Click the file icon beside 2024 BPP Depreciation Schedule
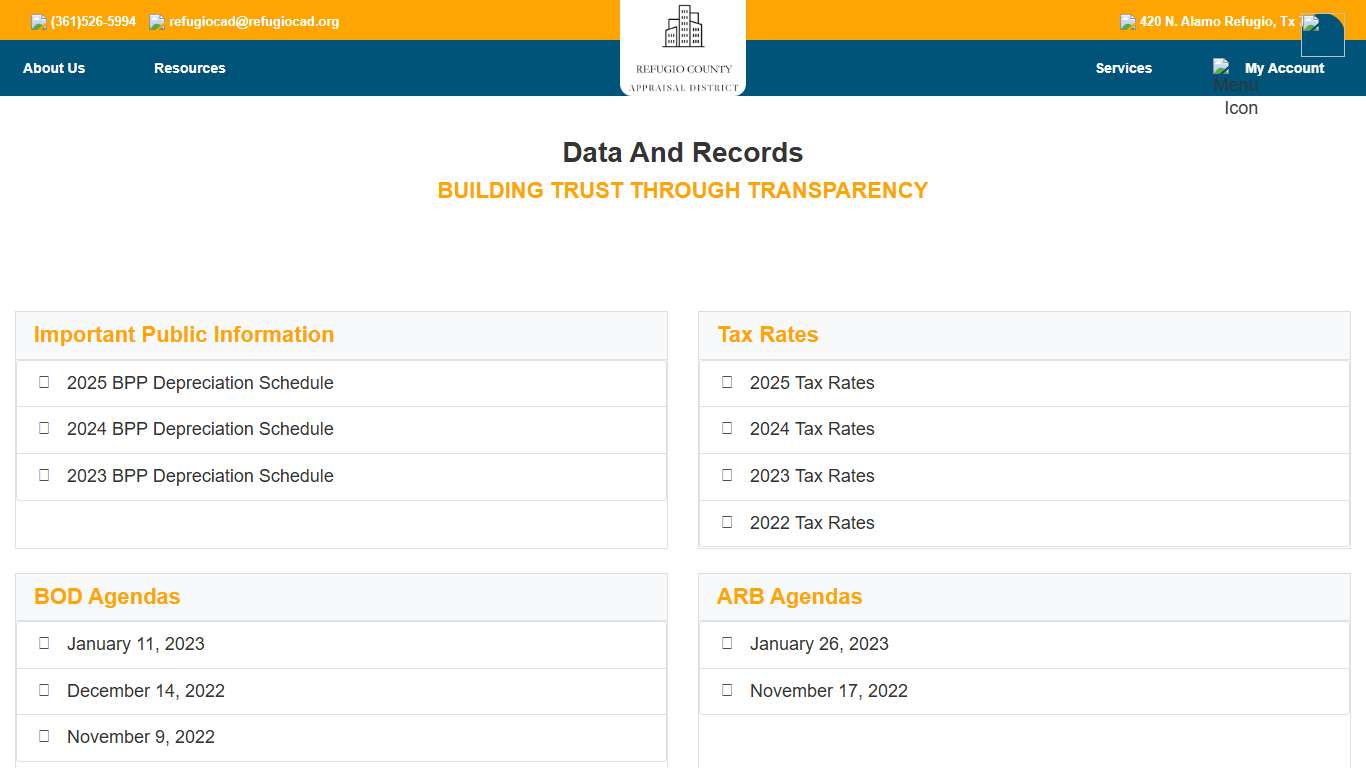Screen dimensions: 1366x768 coord(44,428)
